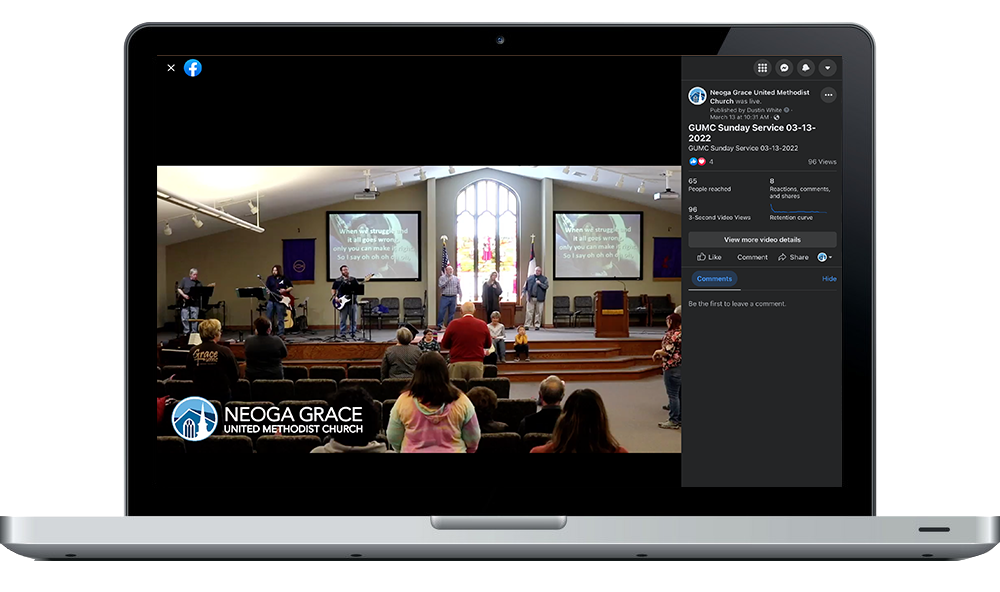The height and width of the screenshot is (592, 1000).
Task: Click View more video details button
Action: 762,240
